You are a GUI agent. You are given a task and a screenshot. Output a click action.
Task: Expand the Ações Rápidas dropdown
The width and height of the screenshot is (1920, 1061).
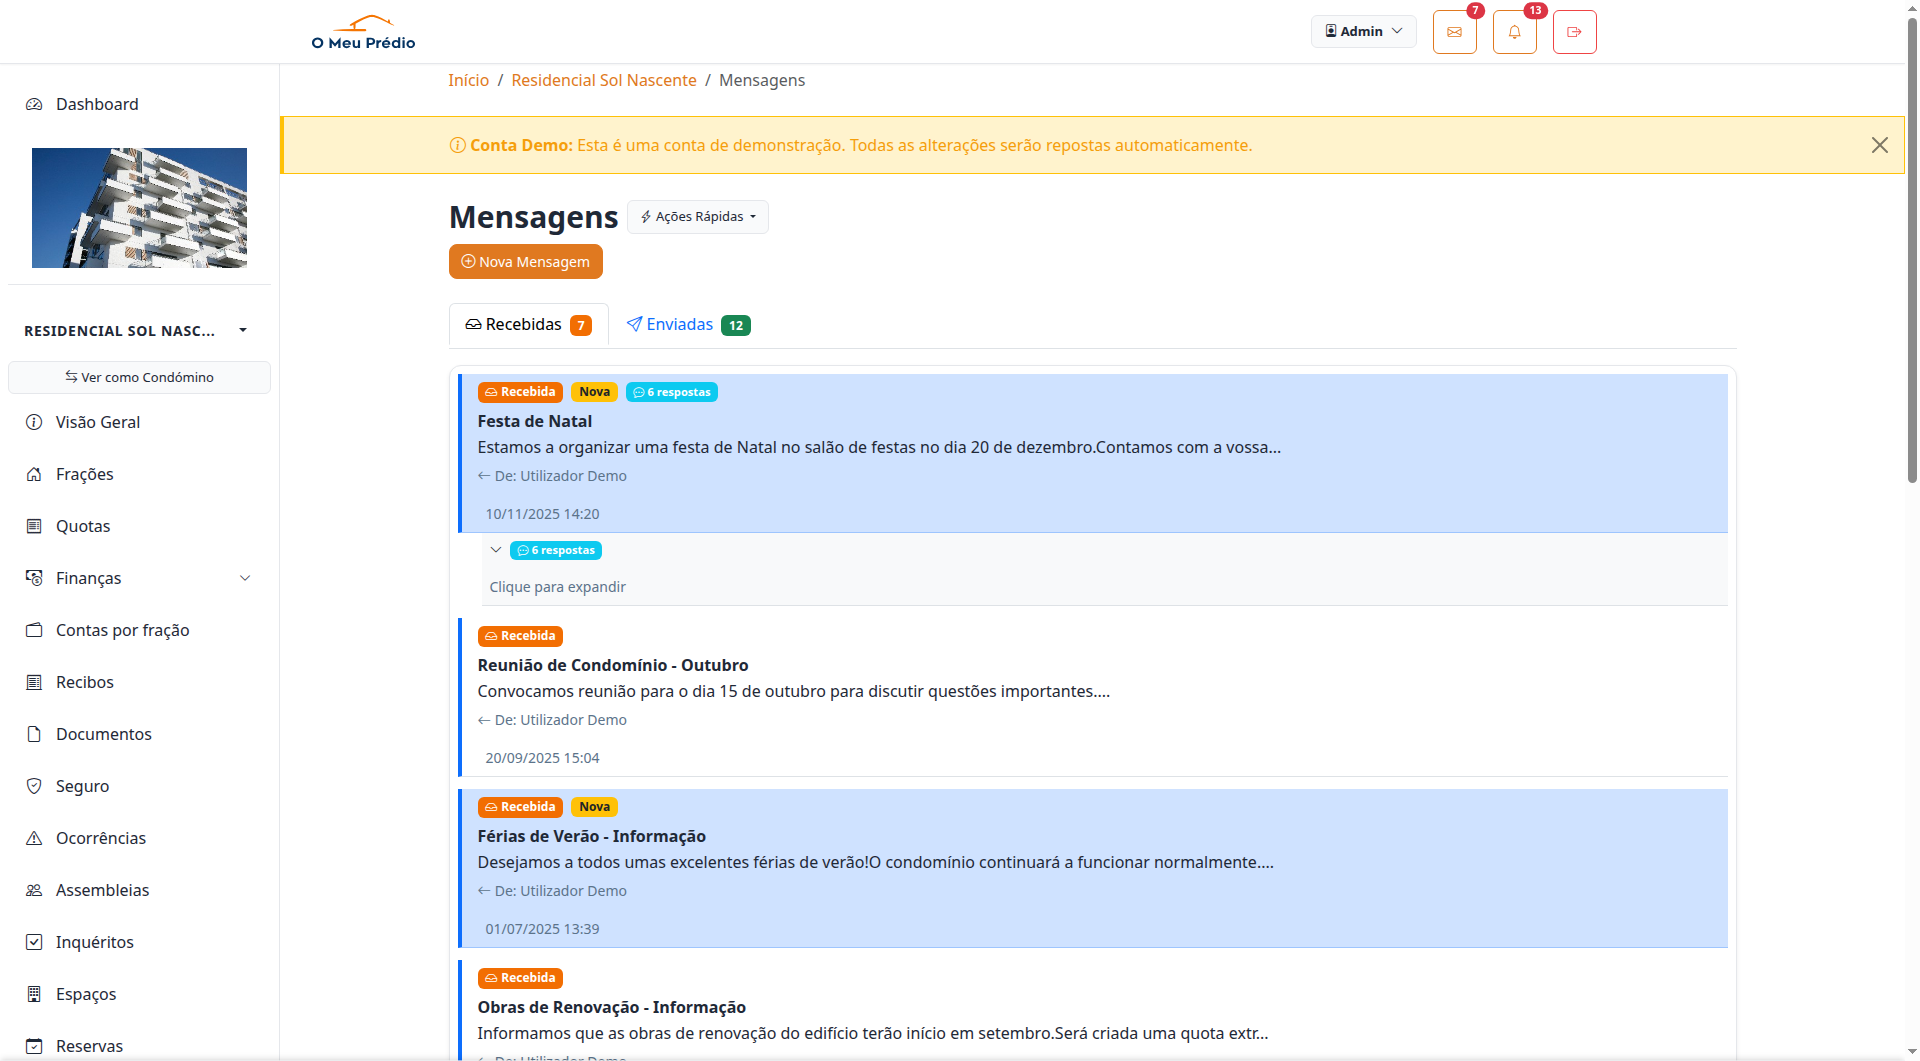[x=698, y=217]
